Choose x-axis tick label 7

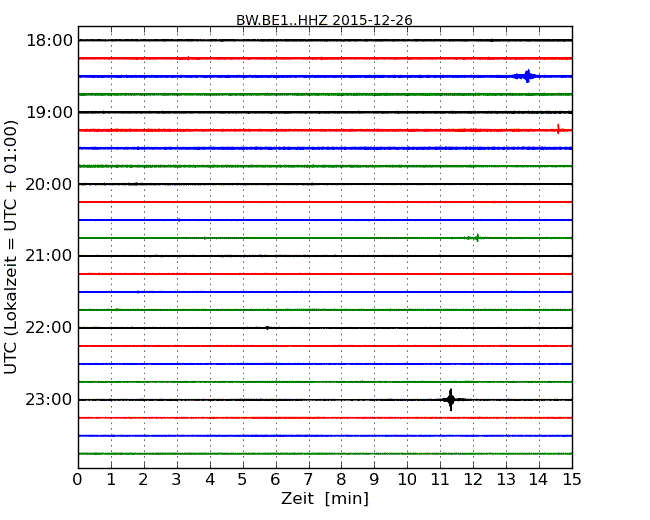tap(308, 479)
